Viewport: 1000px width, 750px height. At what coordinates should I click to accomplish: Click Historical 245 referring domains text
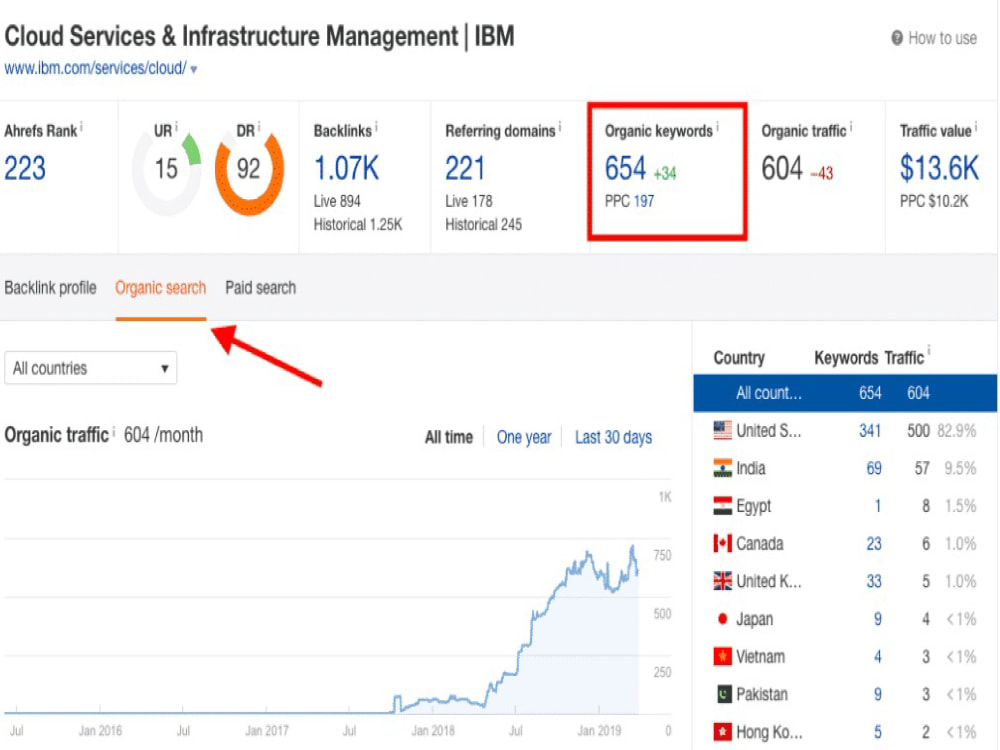coord(483,224)
